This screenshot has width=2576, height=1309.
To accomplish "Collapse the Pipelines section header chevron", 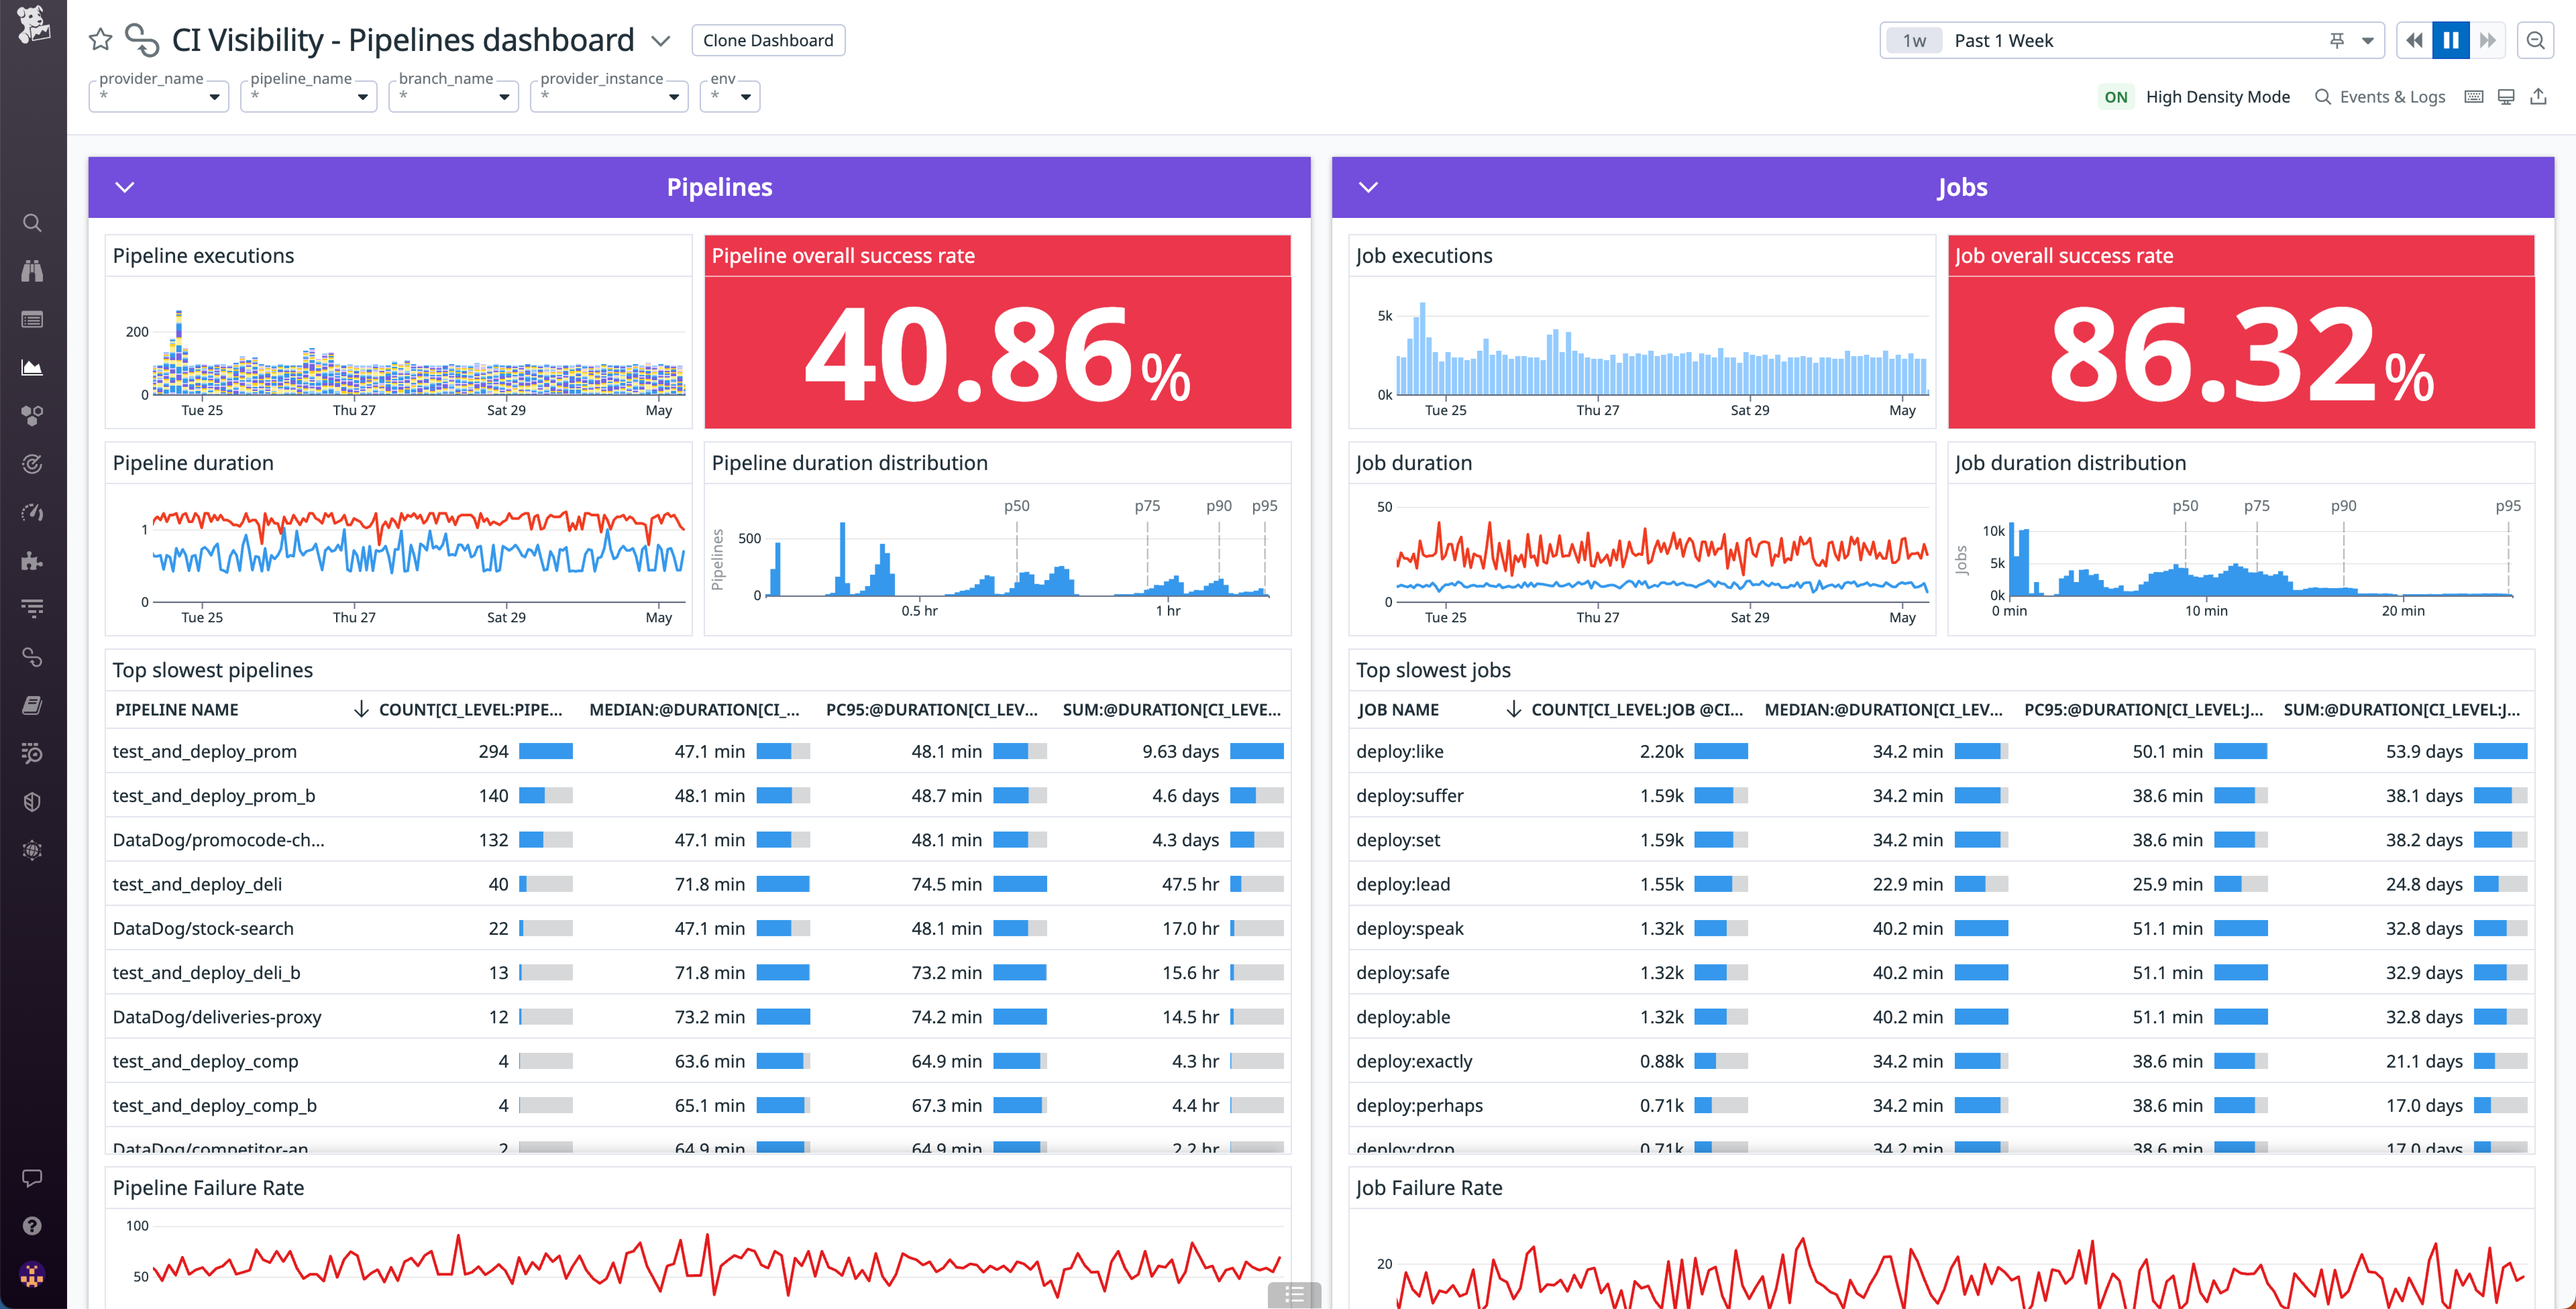I will click(124, 187).
